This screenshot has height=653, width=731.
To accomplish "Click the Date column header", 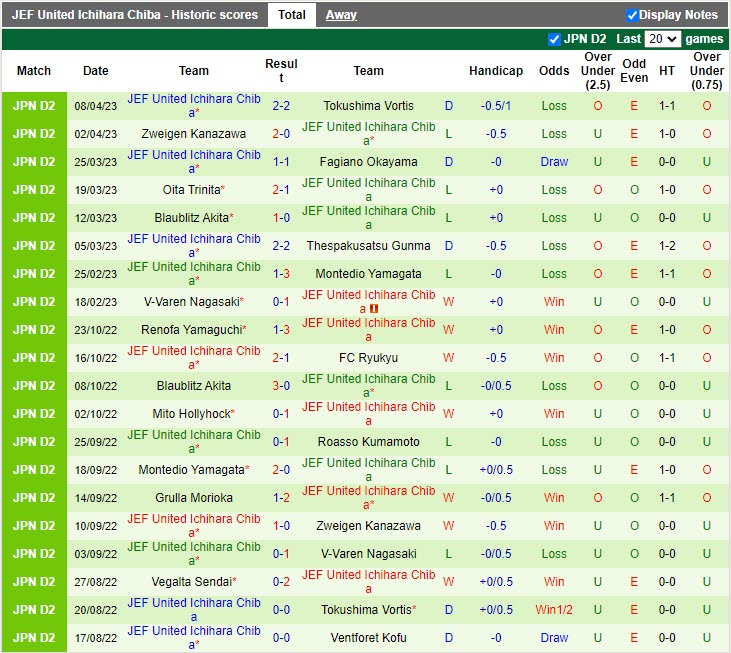I will point(96,71).
